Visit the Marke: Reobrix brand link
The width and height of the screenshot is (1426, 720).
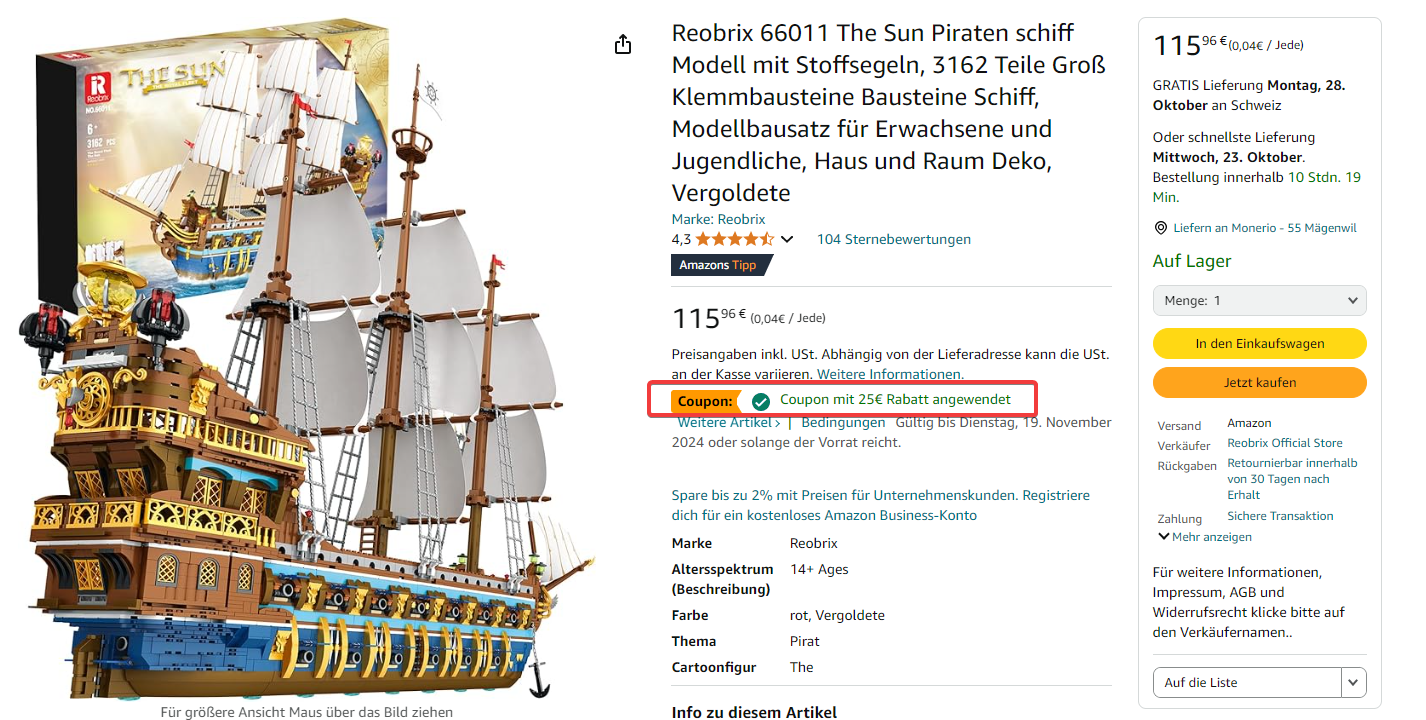(x=718, y=219)
